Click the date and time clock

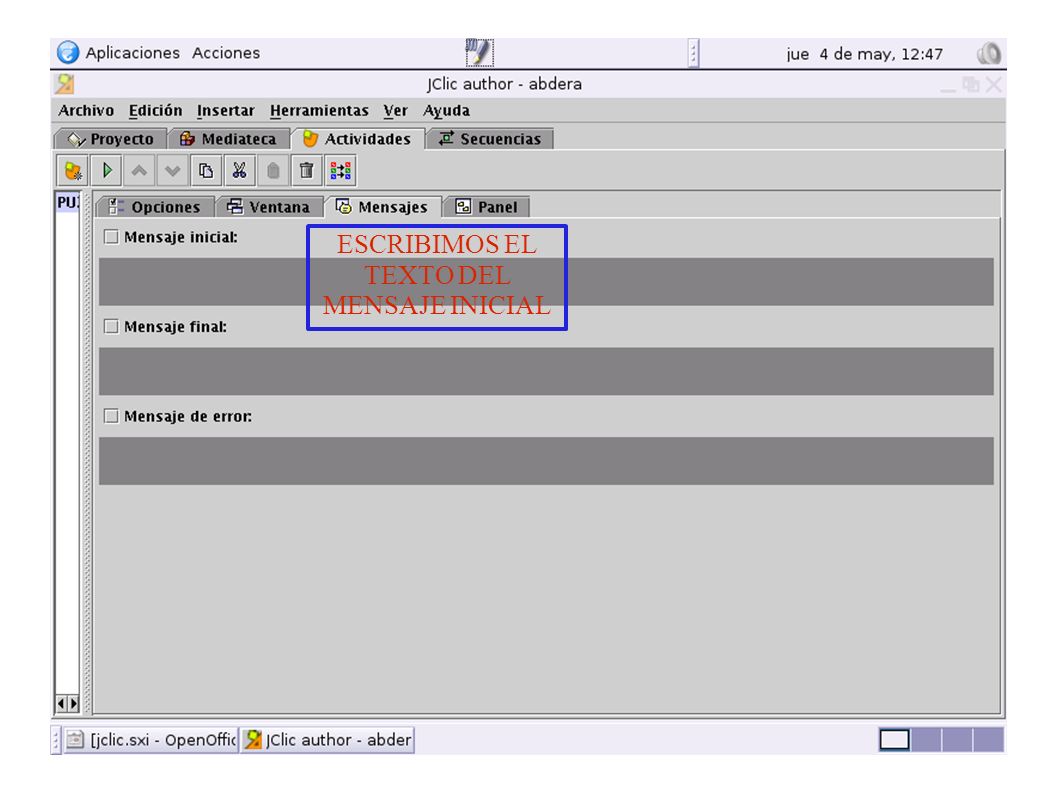864,54
